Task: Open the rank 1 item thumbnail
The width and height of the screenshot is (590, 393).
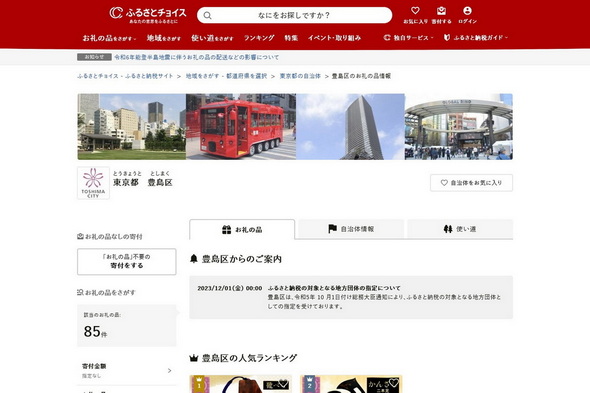Action: pyautogui.click(x=240, y=384)
